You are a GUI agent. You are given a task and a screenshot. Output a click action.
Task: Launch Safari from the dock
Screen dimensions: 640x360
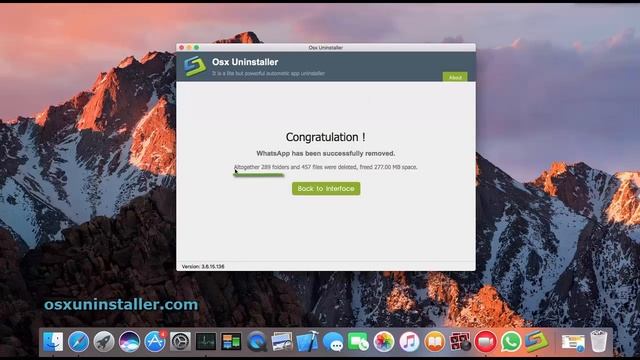pyautogui.click(x=78, y=341)
